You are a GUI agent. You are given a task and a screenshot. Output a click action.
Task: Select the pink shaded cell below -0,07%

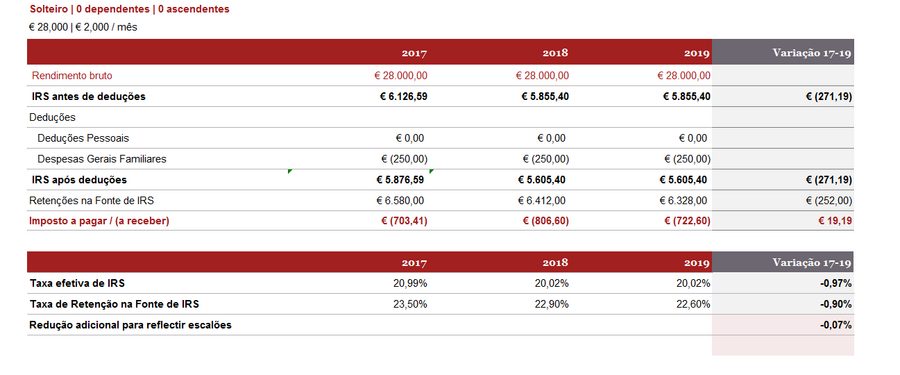tap(783, 346)
